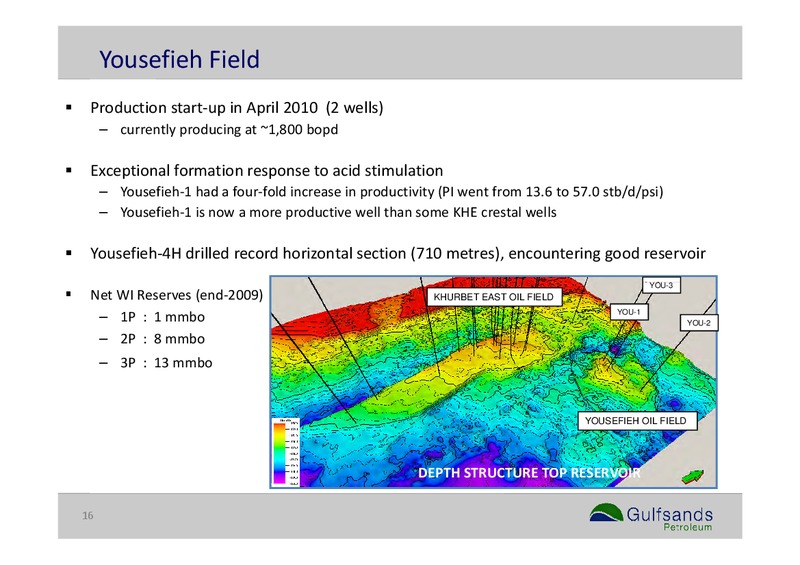
Task: Click the YOU-1 well label
Action: click(629, 312)
